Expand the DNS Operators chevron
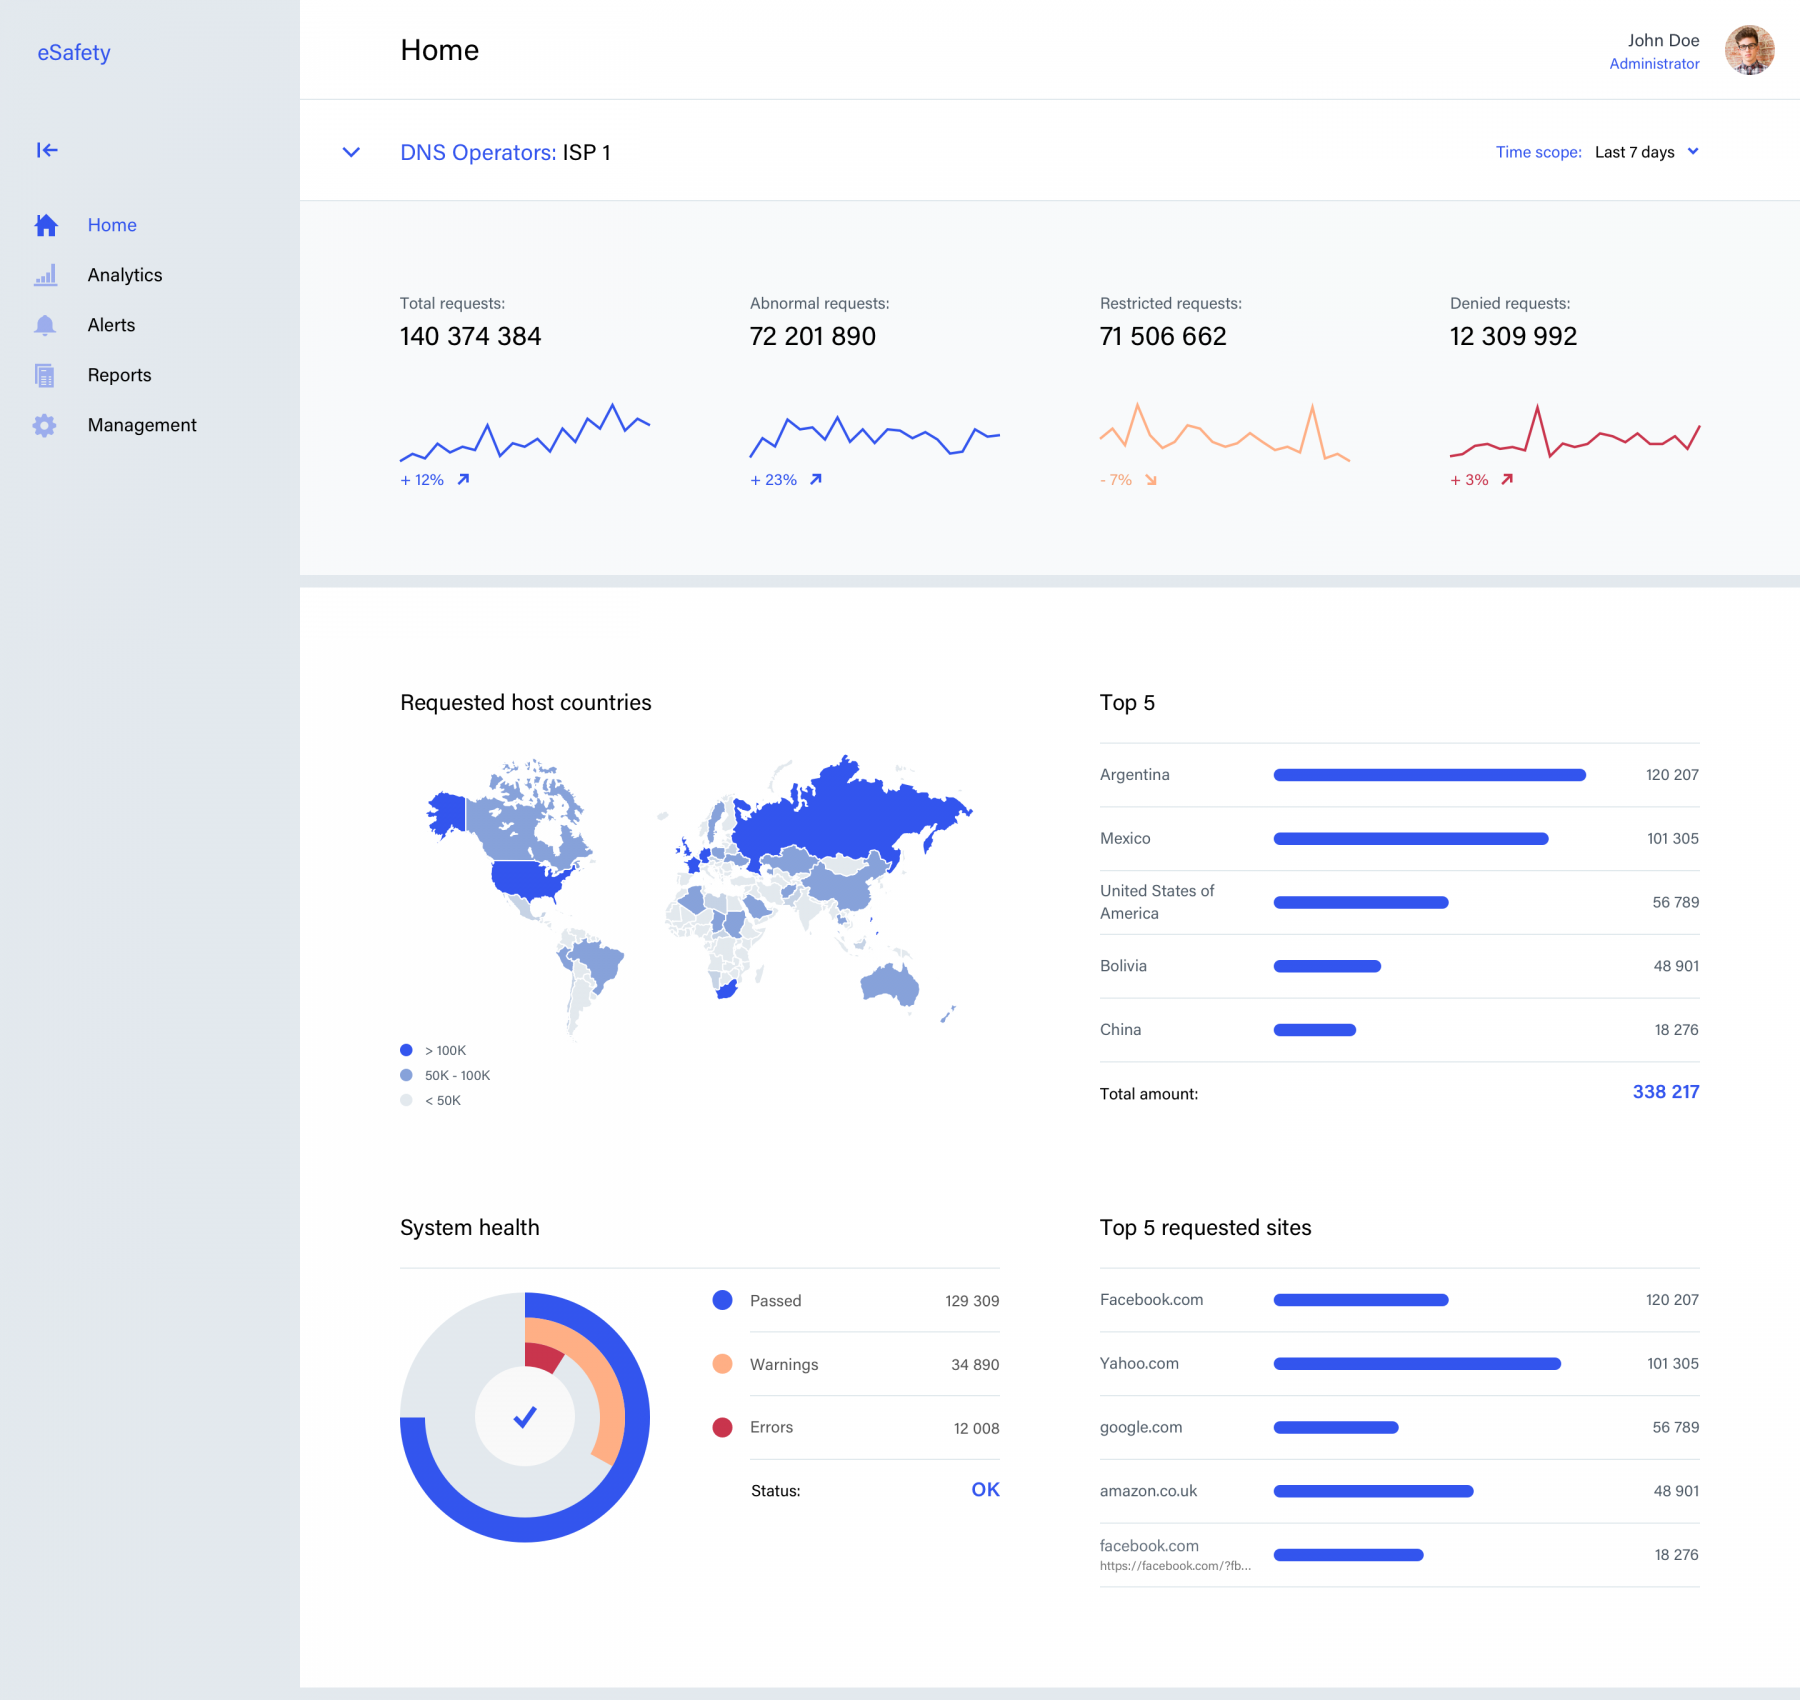Viewport: 1800px width, 1700px height. pos(351,152)
